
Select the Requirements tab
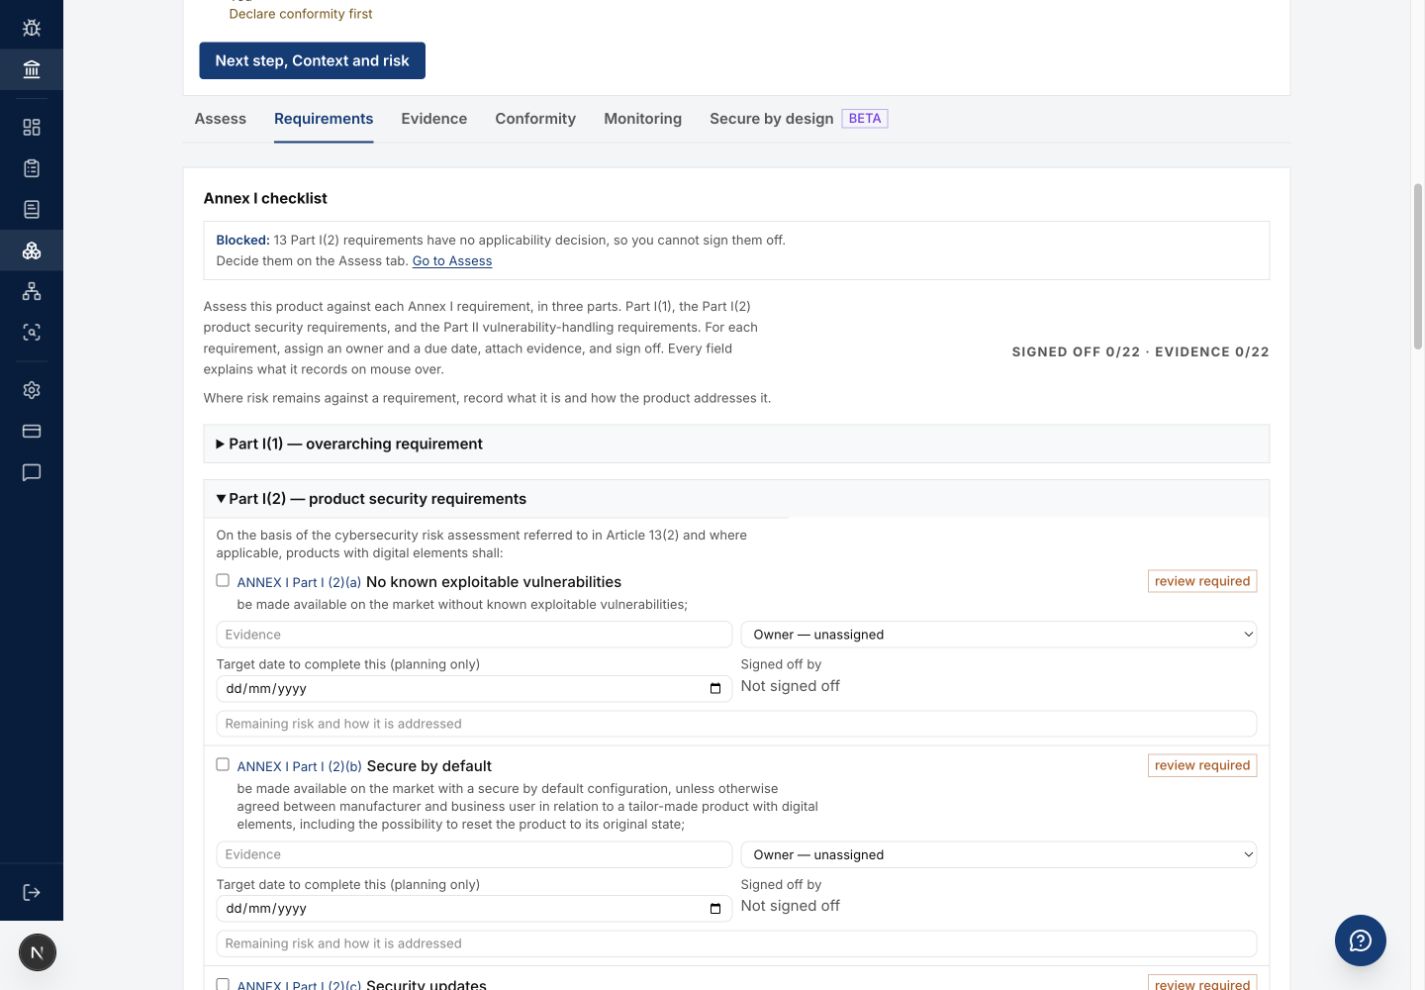coord(323,118)
